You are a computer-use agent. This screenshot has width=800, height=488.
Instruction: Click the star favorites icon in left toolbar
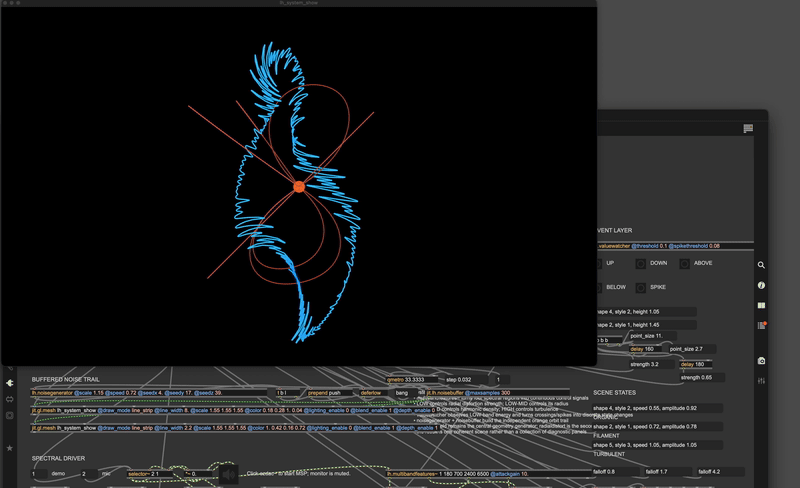coord(9,448)
